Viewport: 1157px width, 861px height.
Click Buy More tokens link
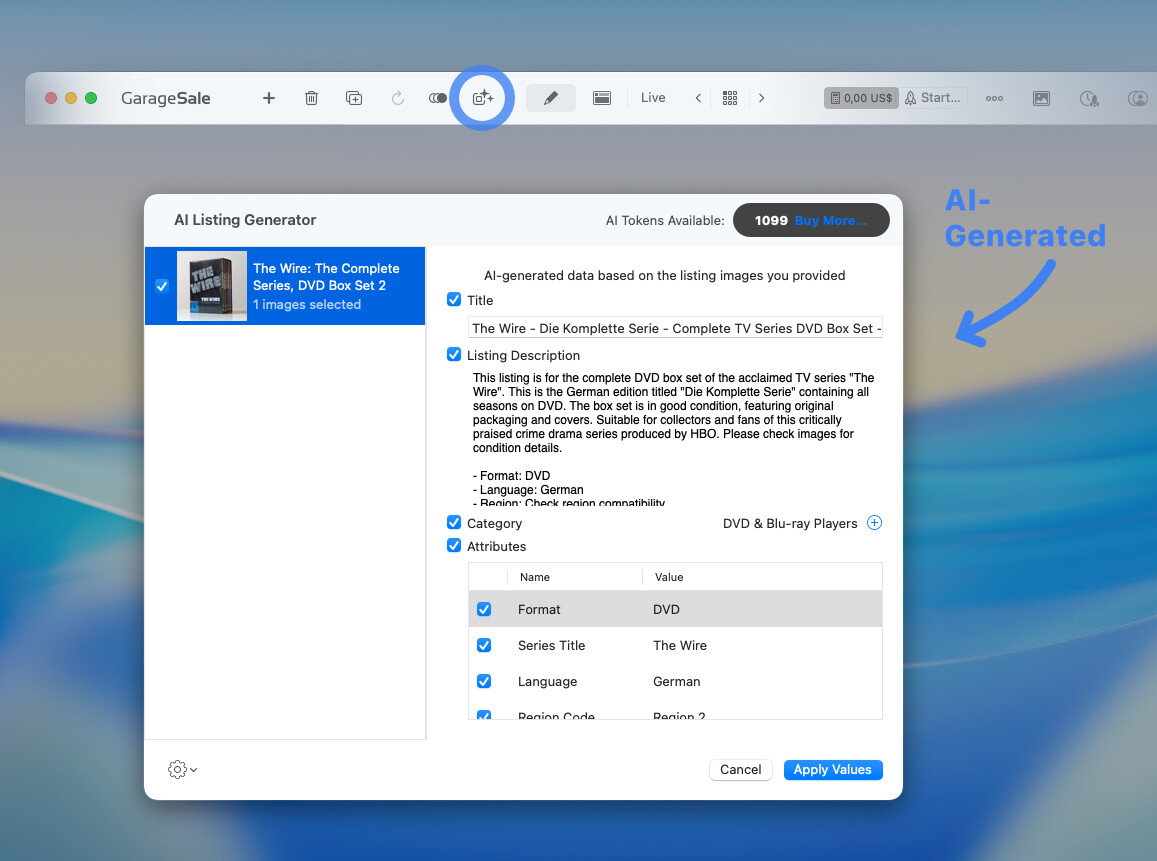(x=830, y=221)
